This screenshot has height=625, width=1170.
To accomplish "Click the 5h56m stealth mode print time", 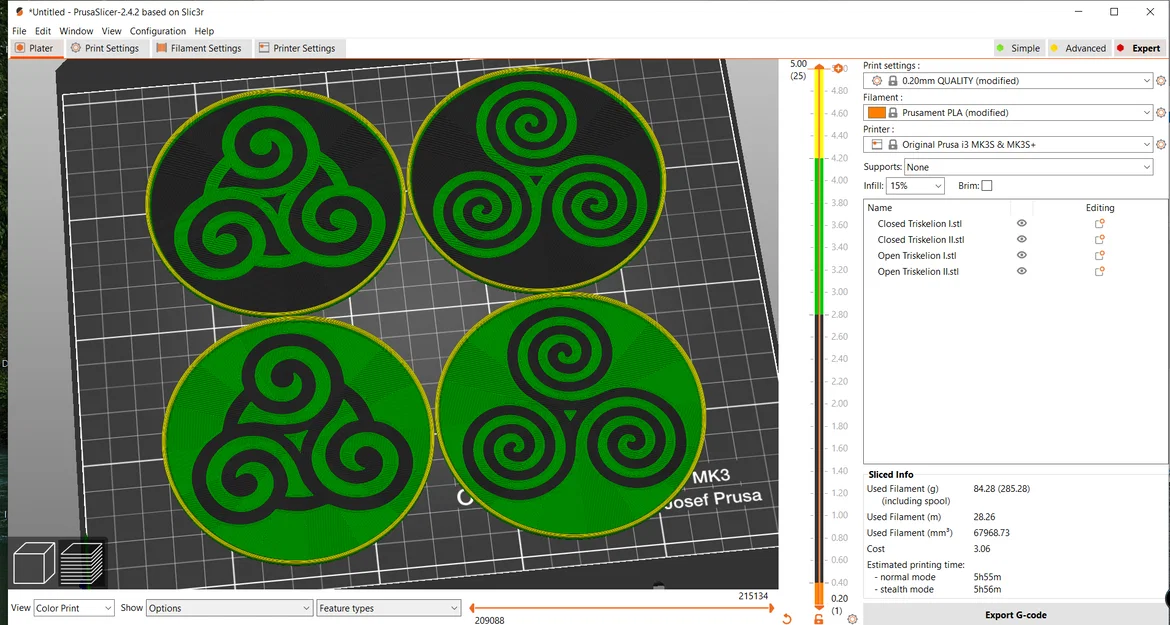I will (x=987, y=589).
